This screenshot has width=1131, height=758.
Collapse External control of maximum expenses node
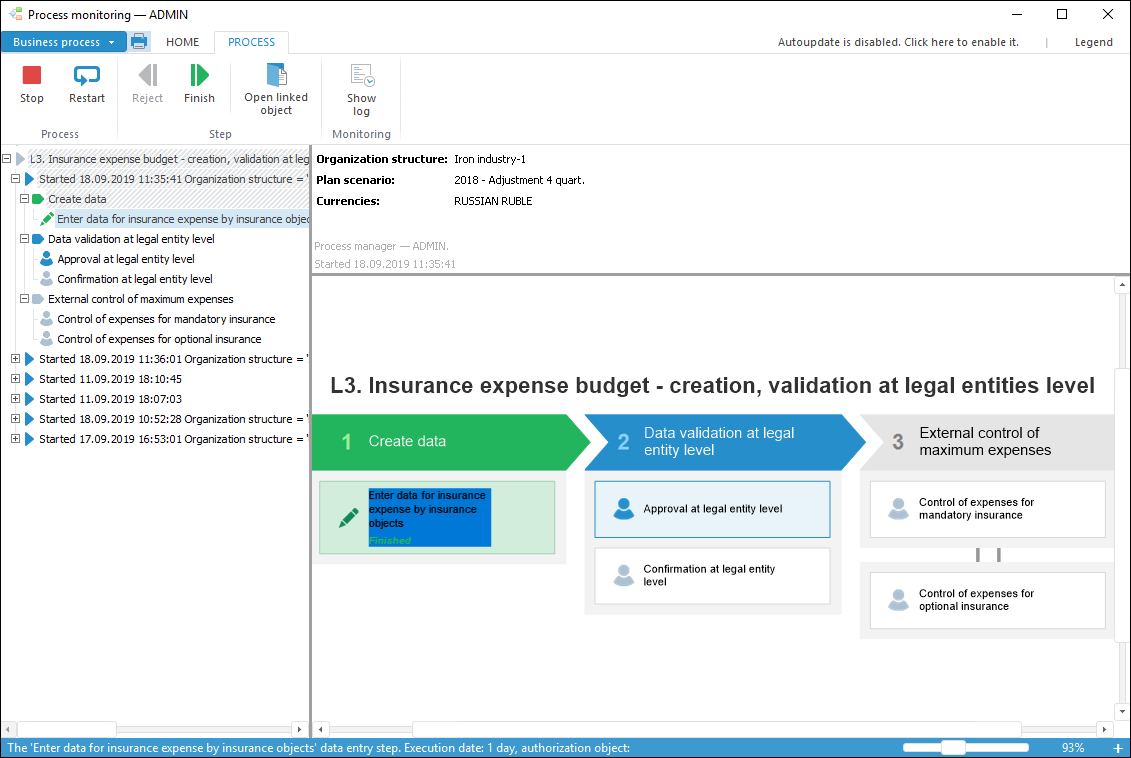pyautogui.click(x=25, y=299)
